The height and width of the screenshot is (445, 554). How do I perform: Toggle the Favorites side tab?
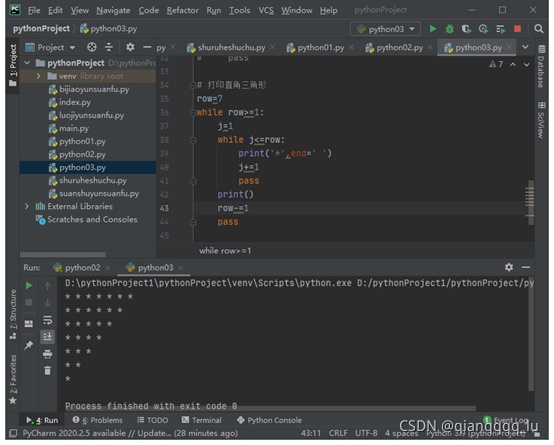click(x=13, y=379)
